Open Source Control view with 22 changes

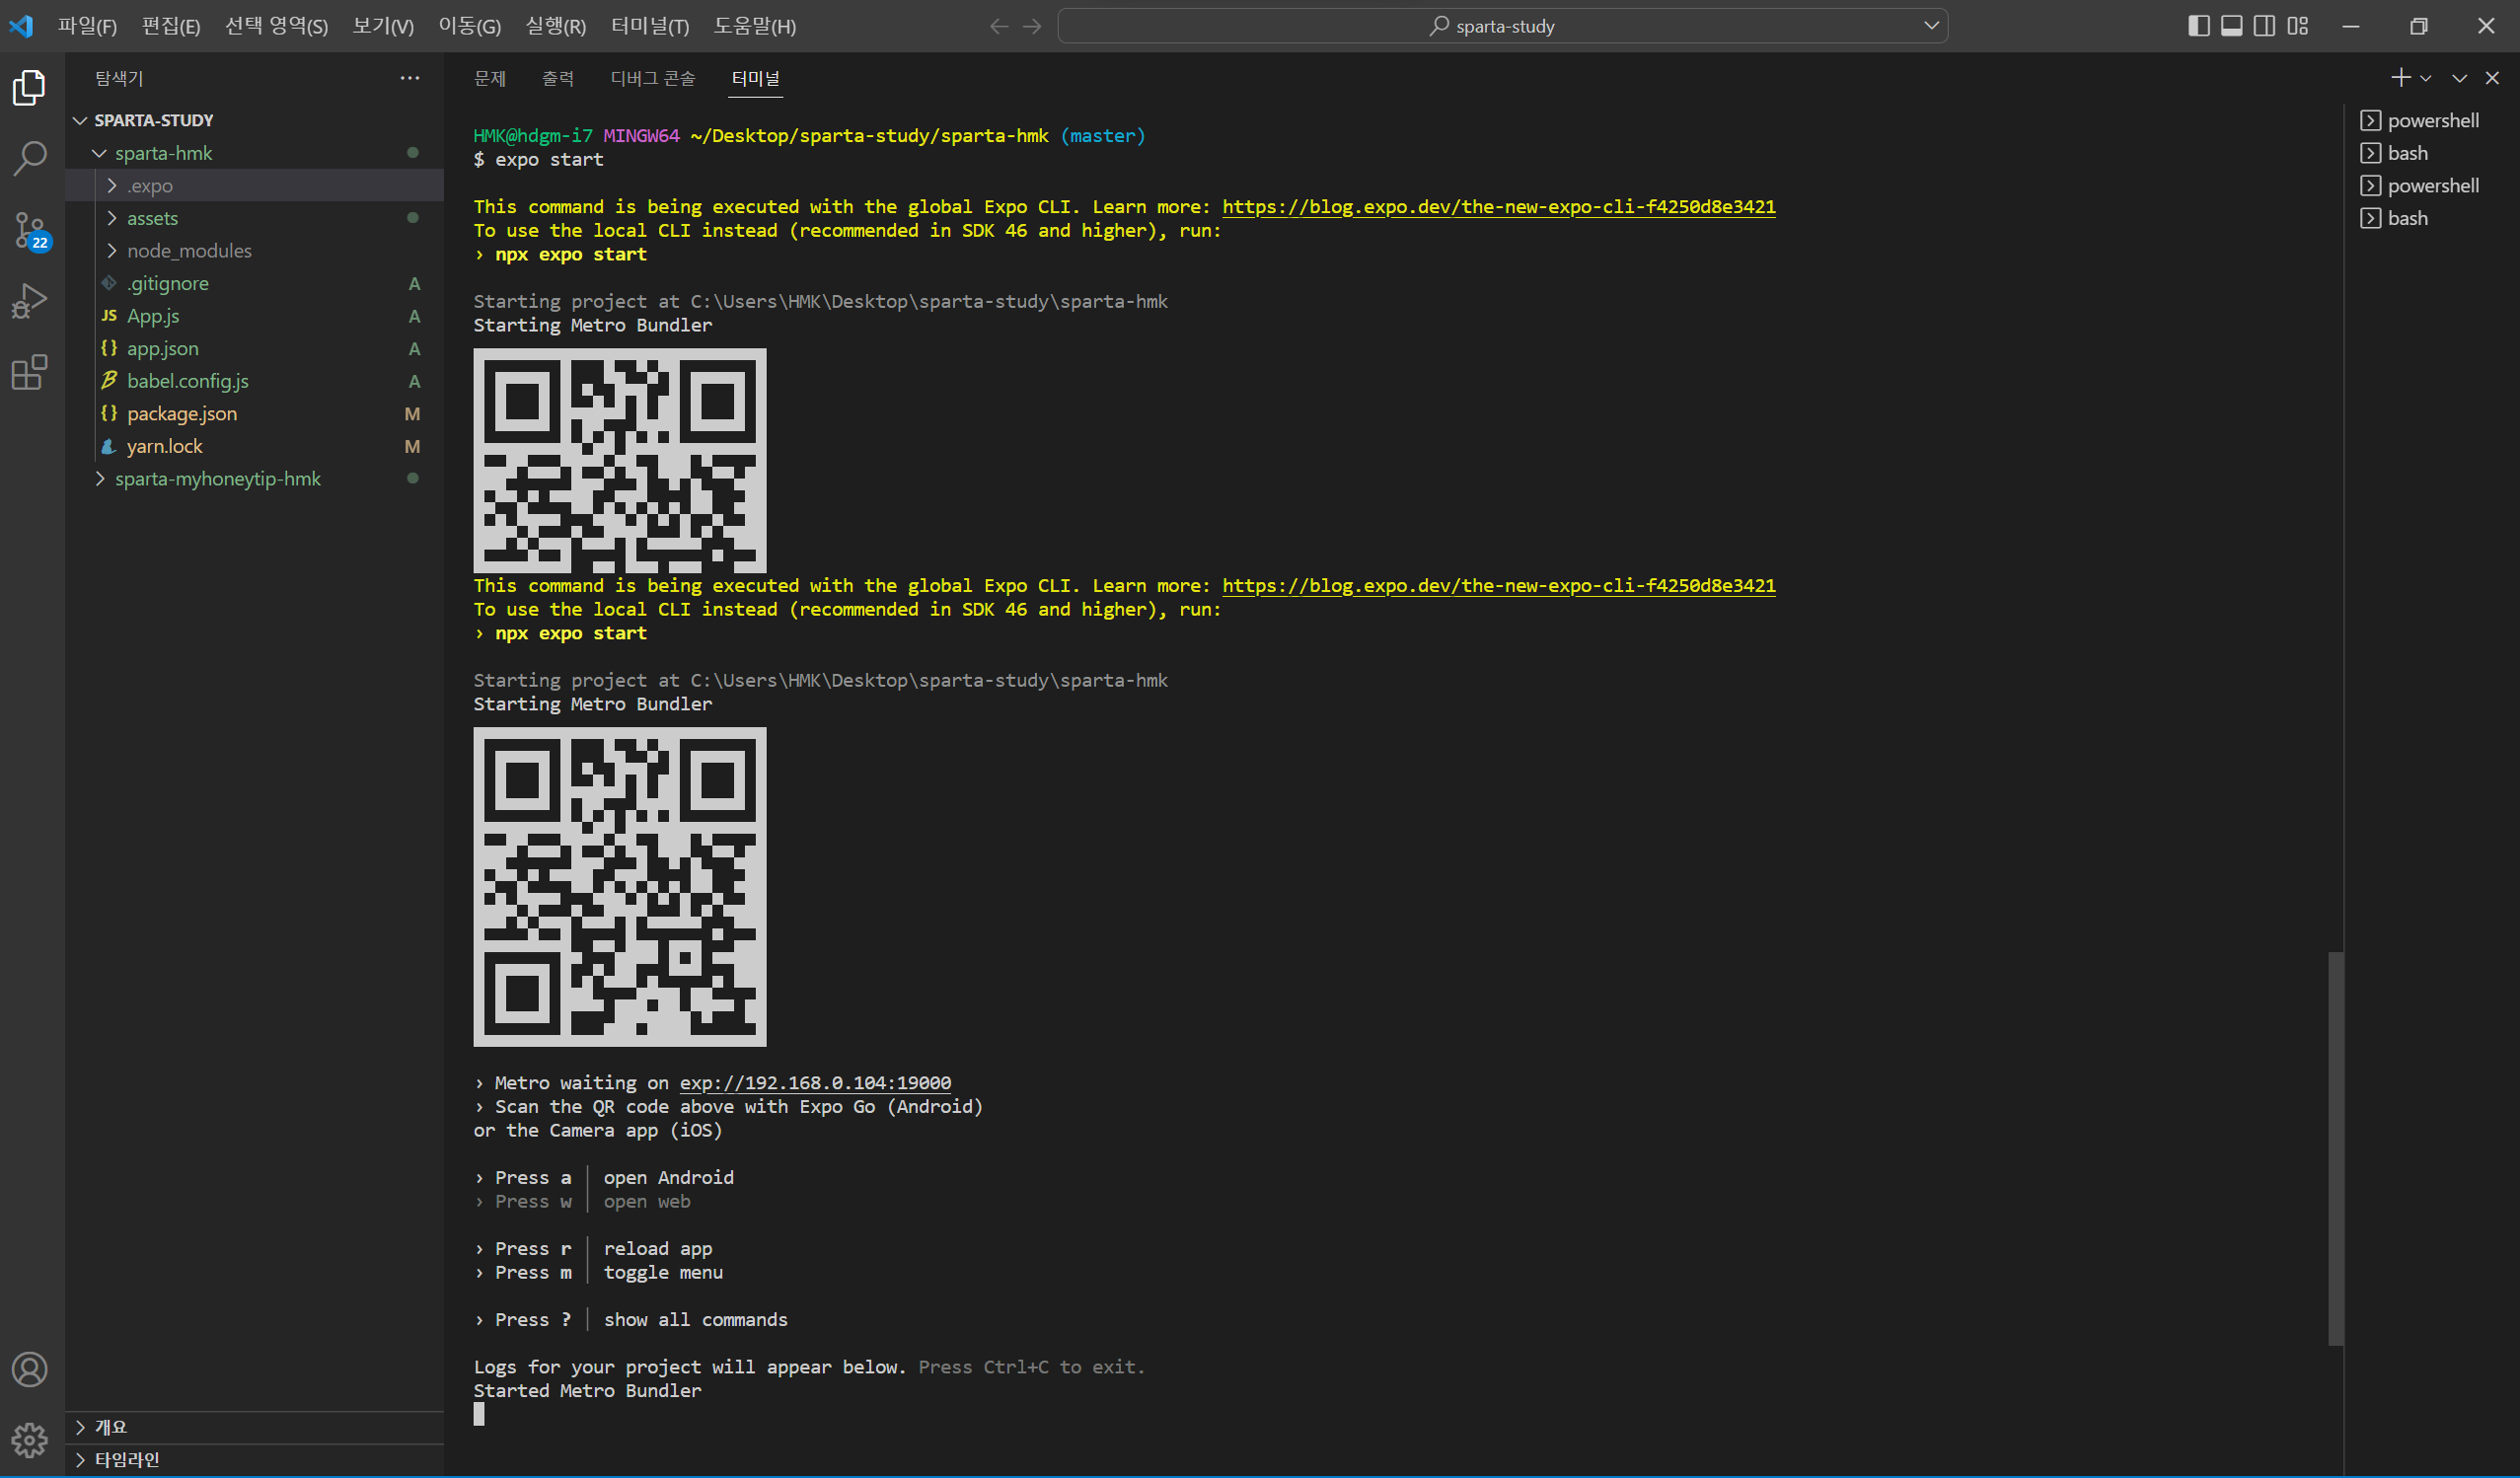coord(30,231)
